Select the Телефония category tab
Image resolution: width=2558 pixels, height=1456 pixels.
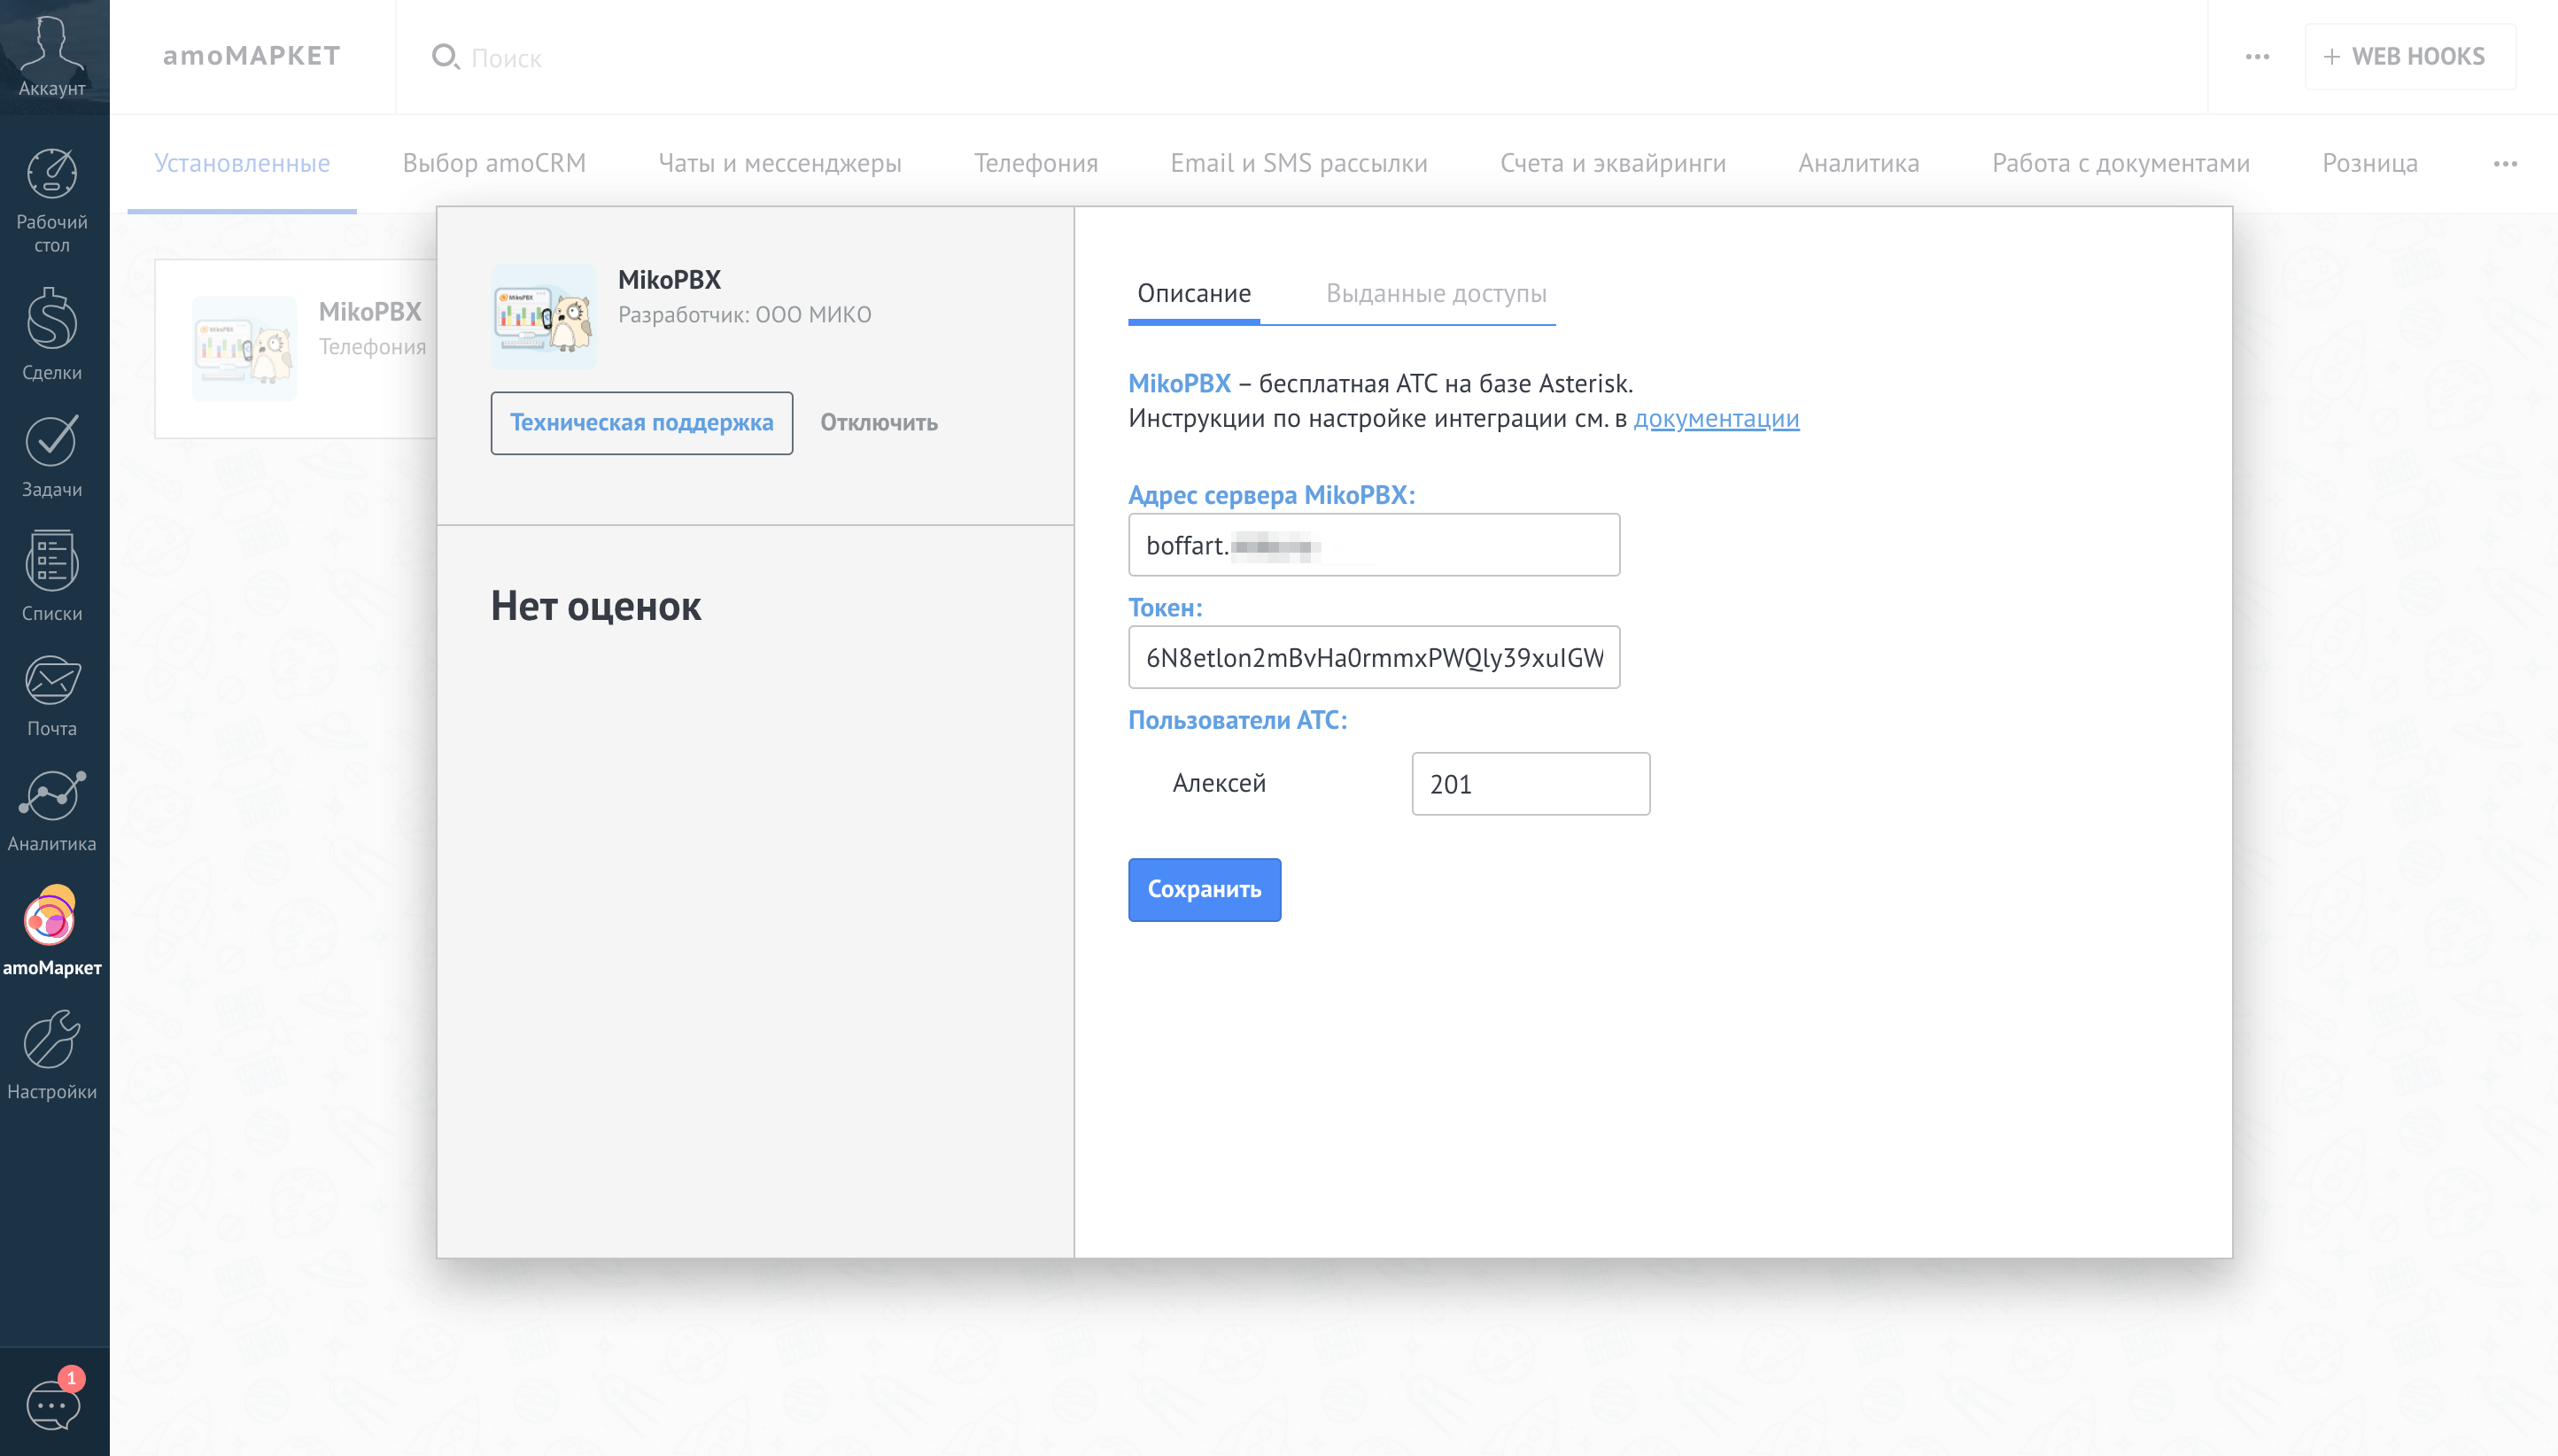[x=1035, y=164]
